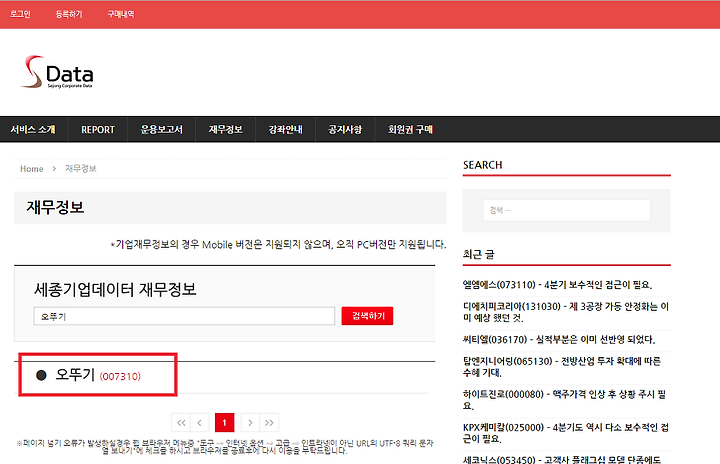
Task: Click the 최근 글 sidebar heading
Action: (478, 254)
